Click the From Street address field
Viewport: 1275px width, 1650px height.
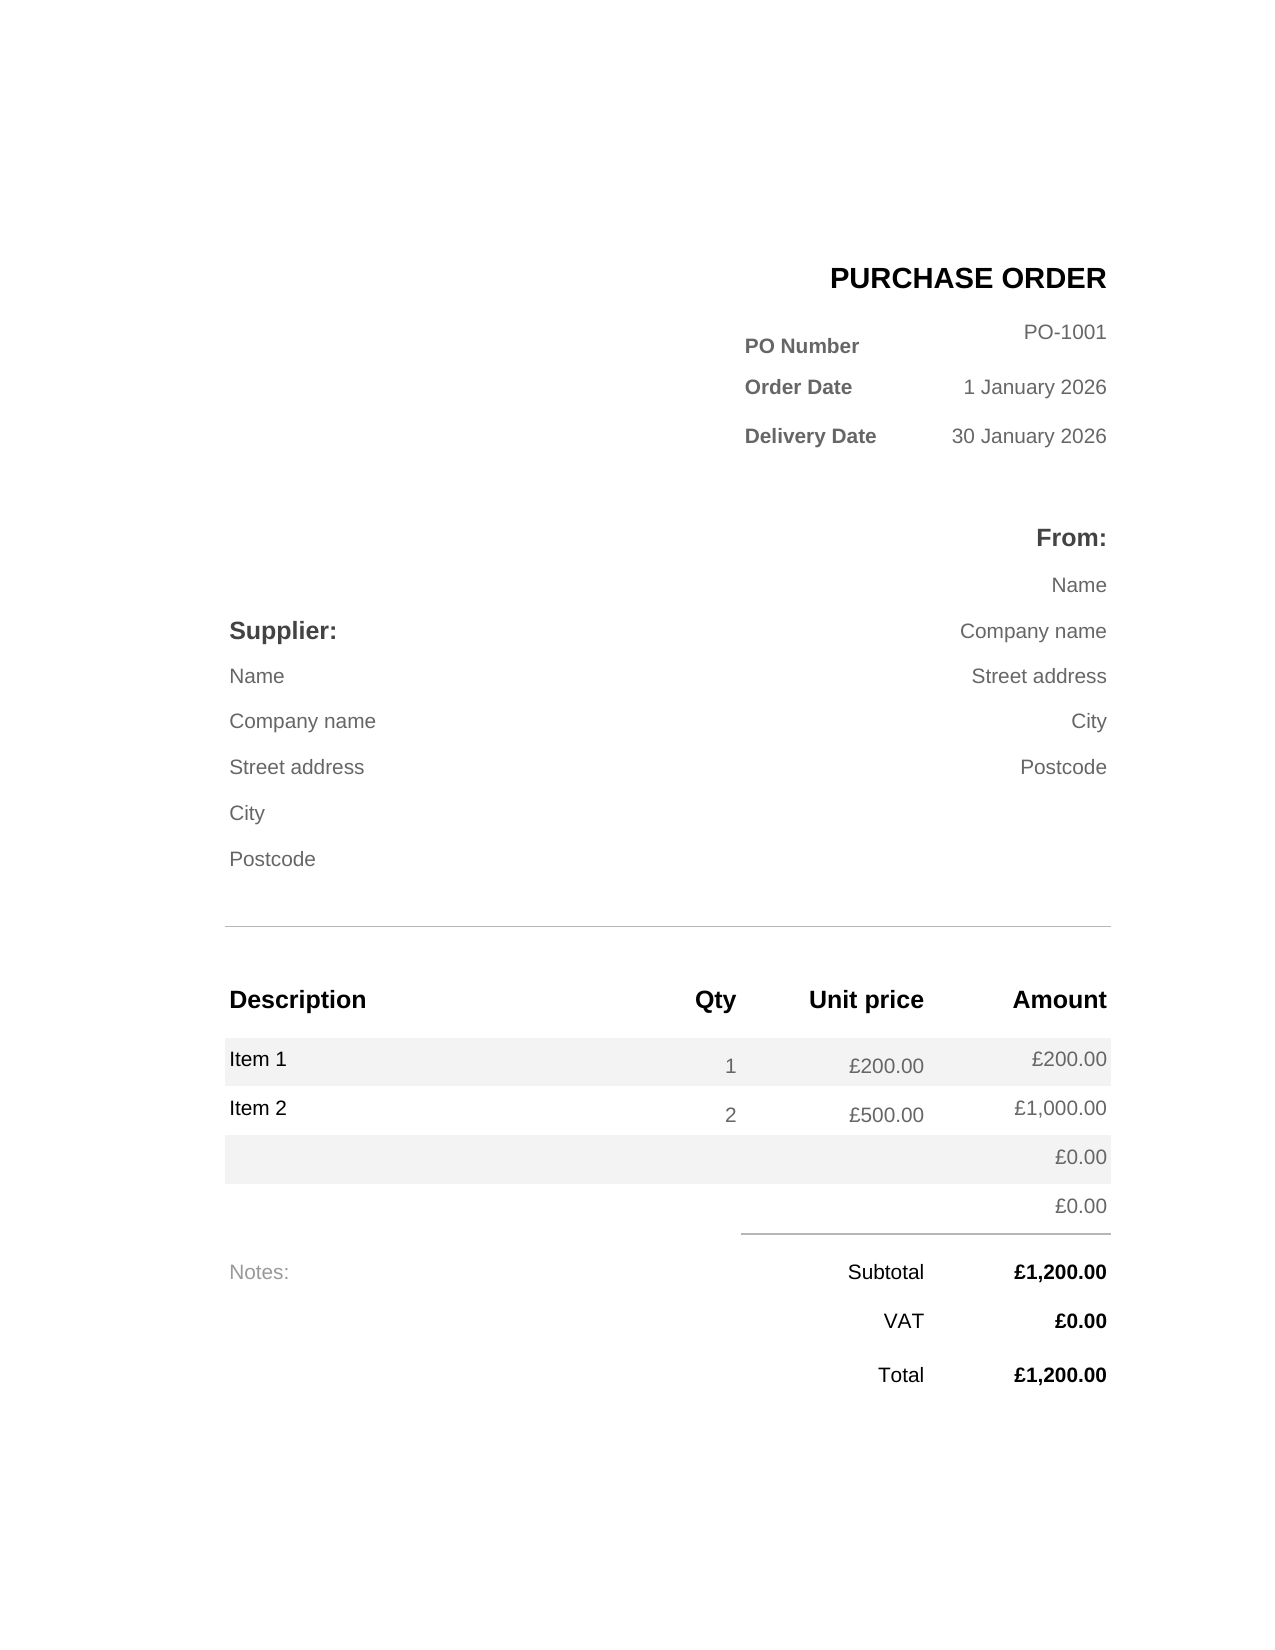[1038, 676]
